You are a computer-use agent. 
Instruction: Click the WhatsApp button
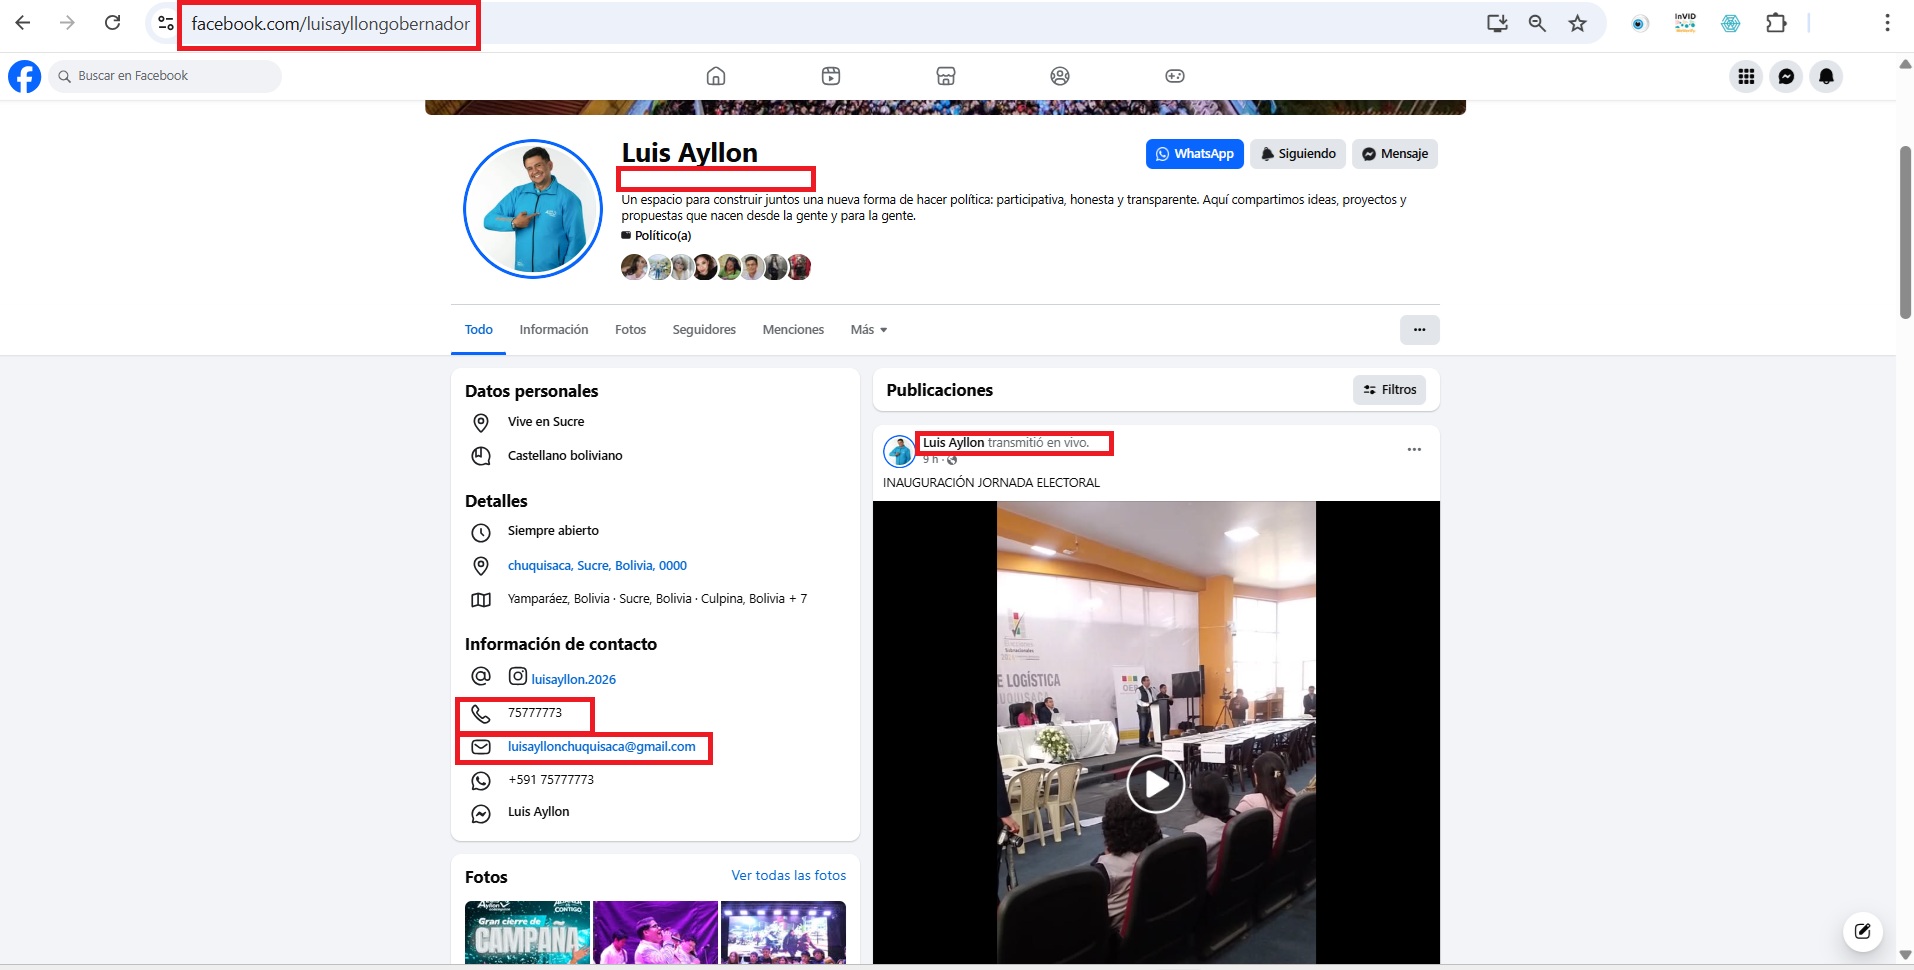pos(1194,154)
